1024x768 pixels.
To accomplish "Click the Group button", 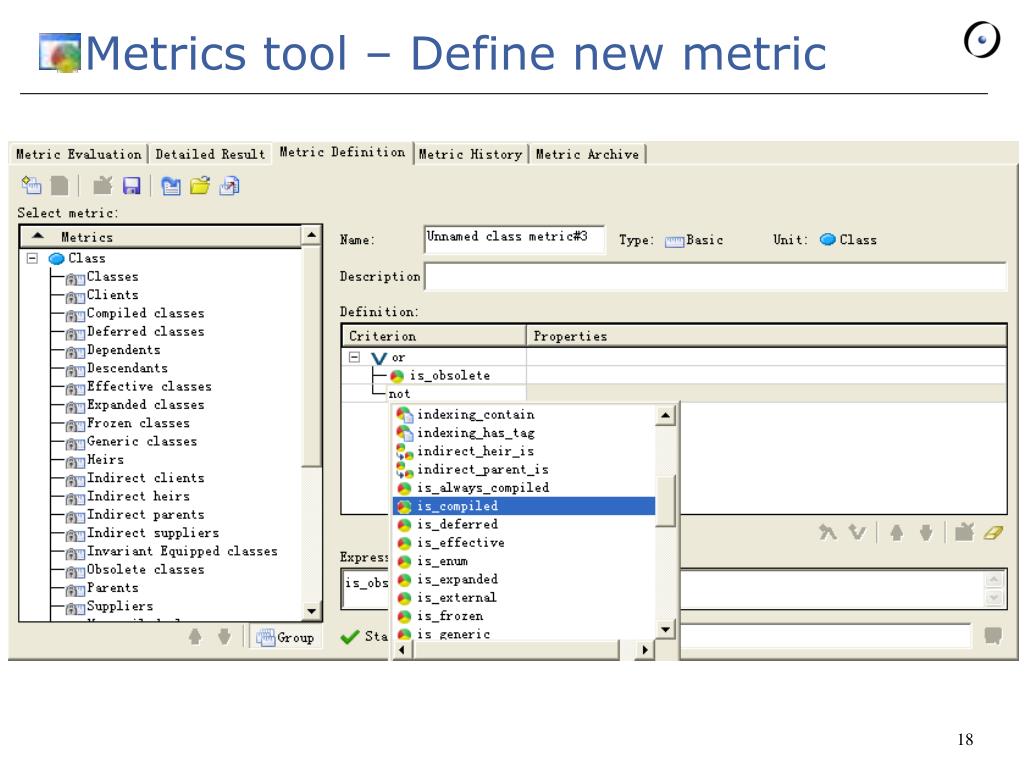I will (x=285, y=637).
